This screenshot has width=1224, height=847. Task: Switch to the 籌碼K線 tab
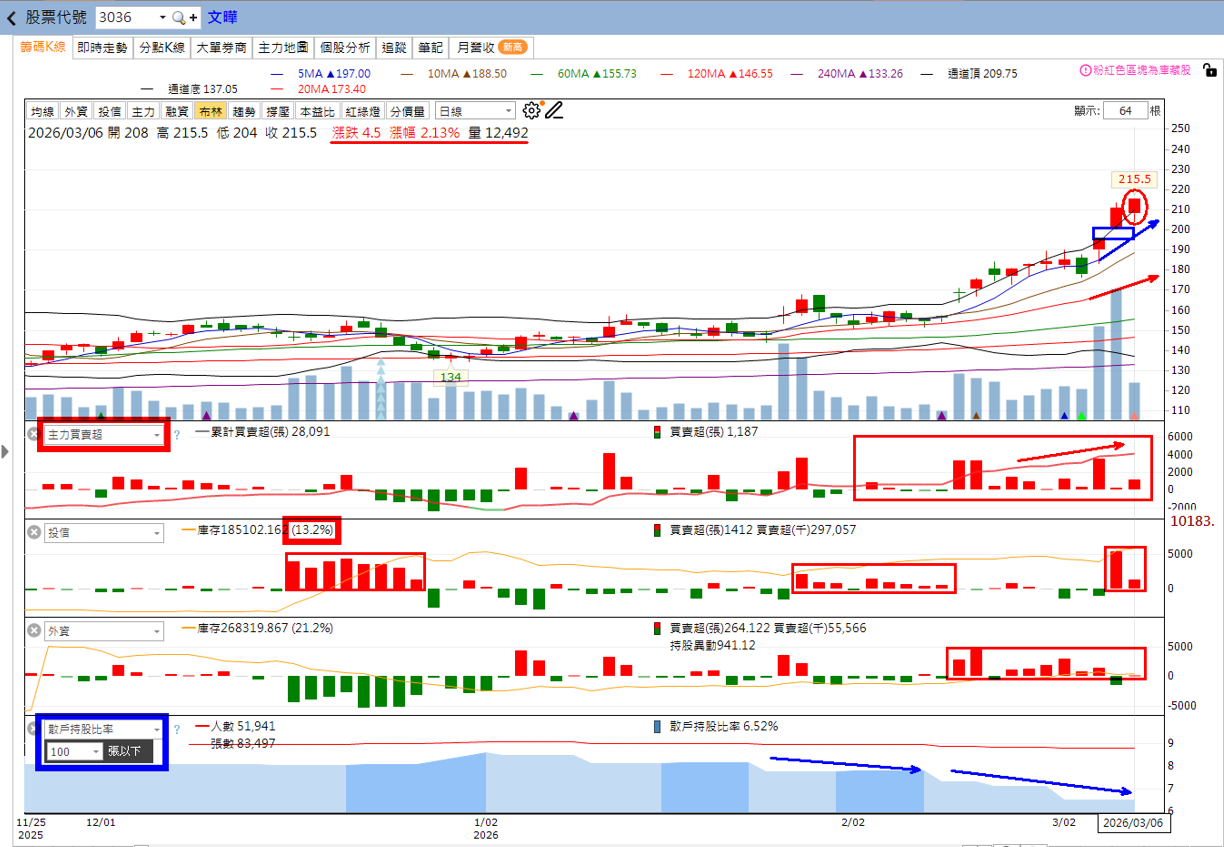click(43, 47)
